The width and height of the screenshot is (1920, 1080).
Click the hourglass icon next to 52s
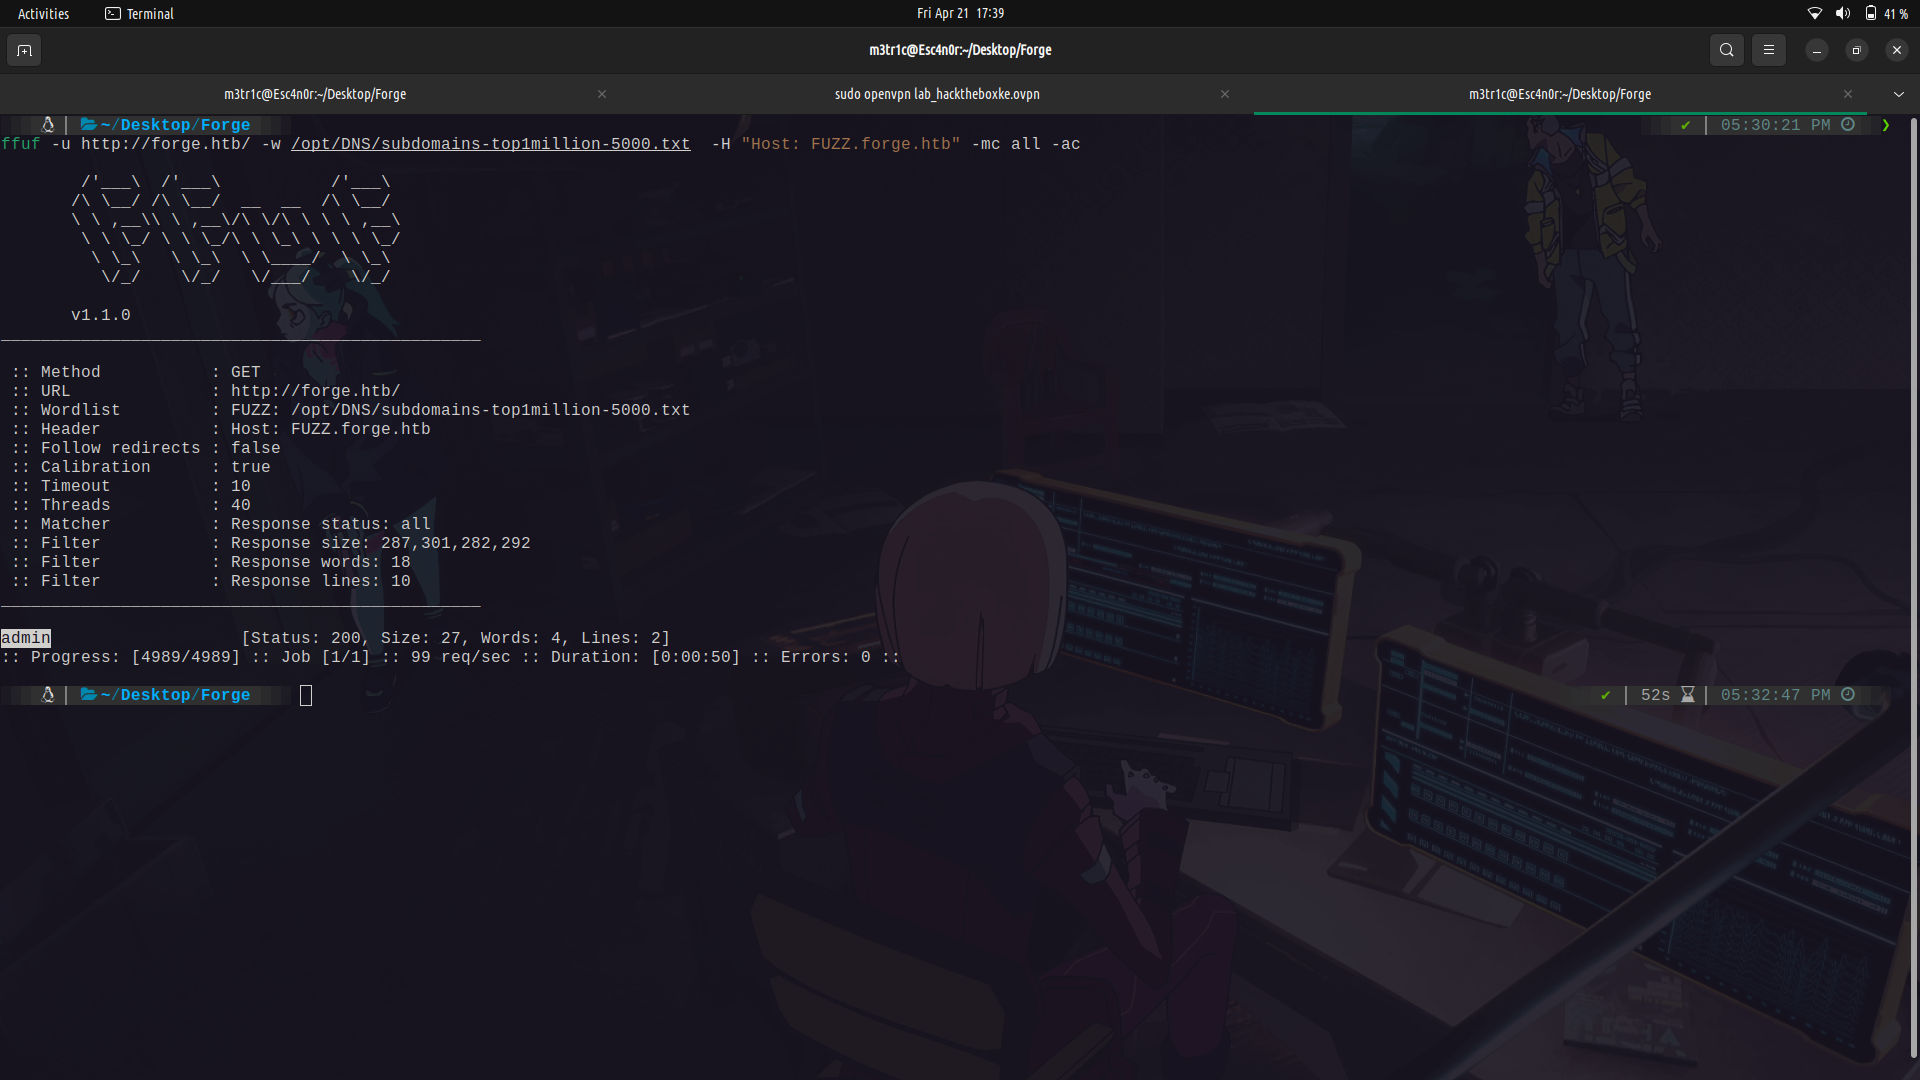click(1687, 694)
